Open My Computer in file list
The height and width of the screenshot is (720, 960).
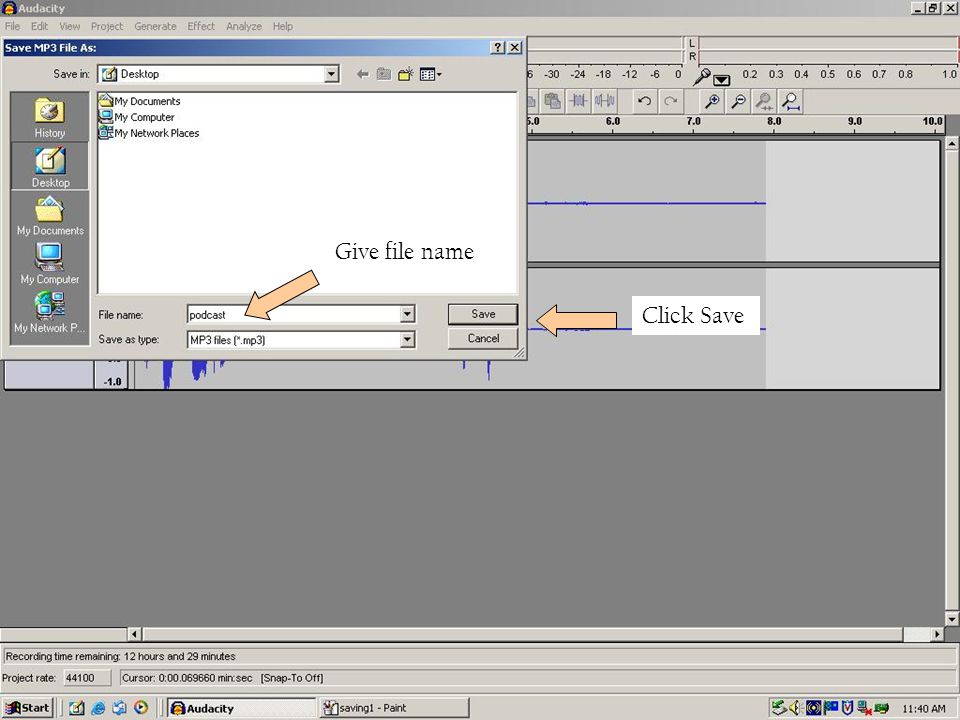(137, 117)
